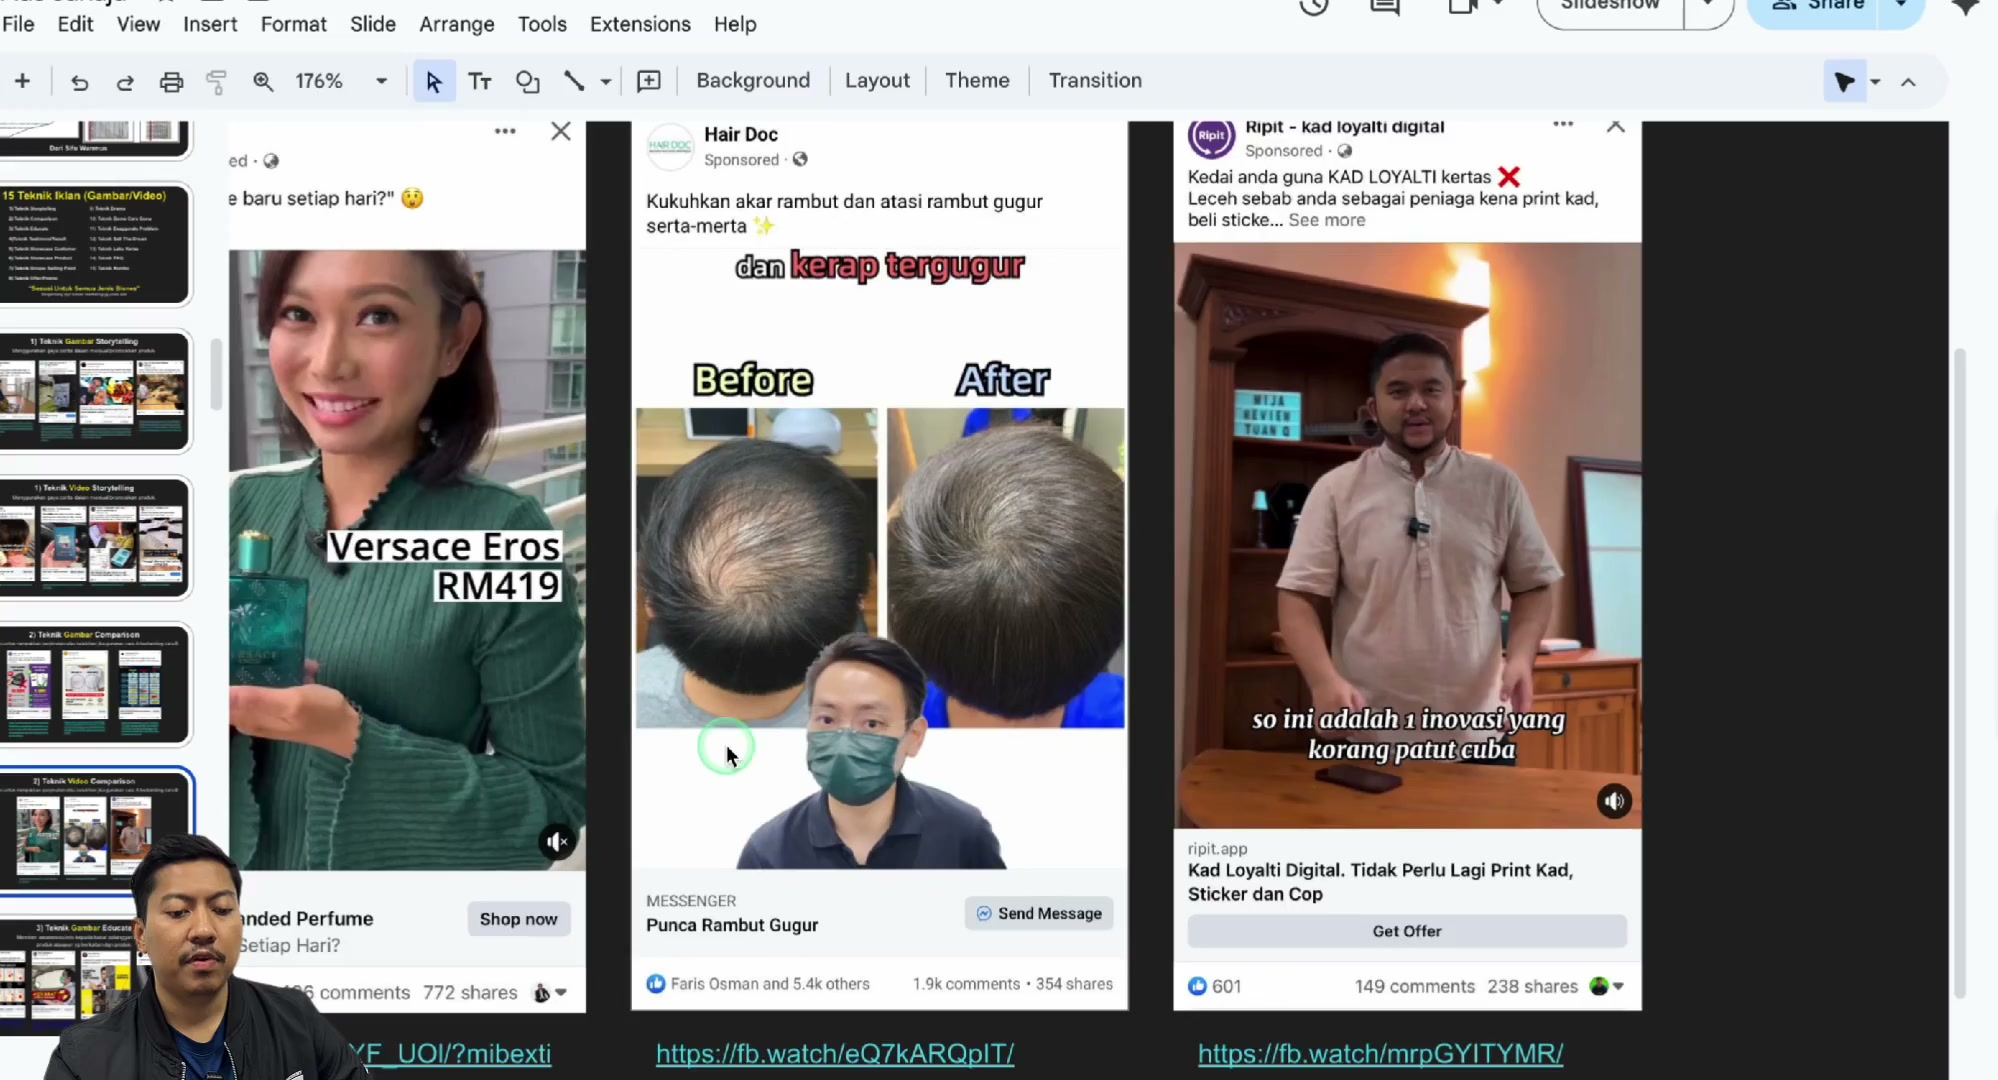Open the Format menu
Image resolution: width=1998 pixels, height=1080 pixels.
point(293,24)
